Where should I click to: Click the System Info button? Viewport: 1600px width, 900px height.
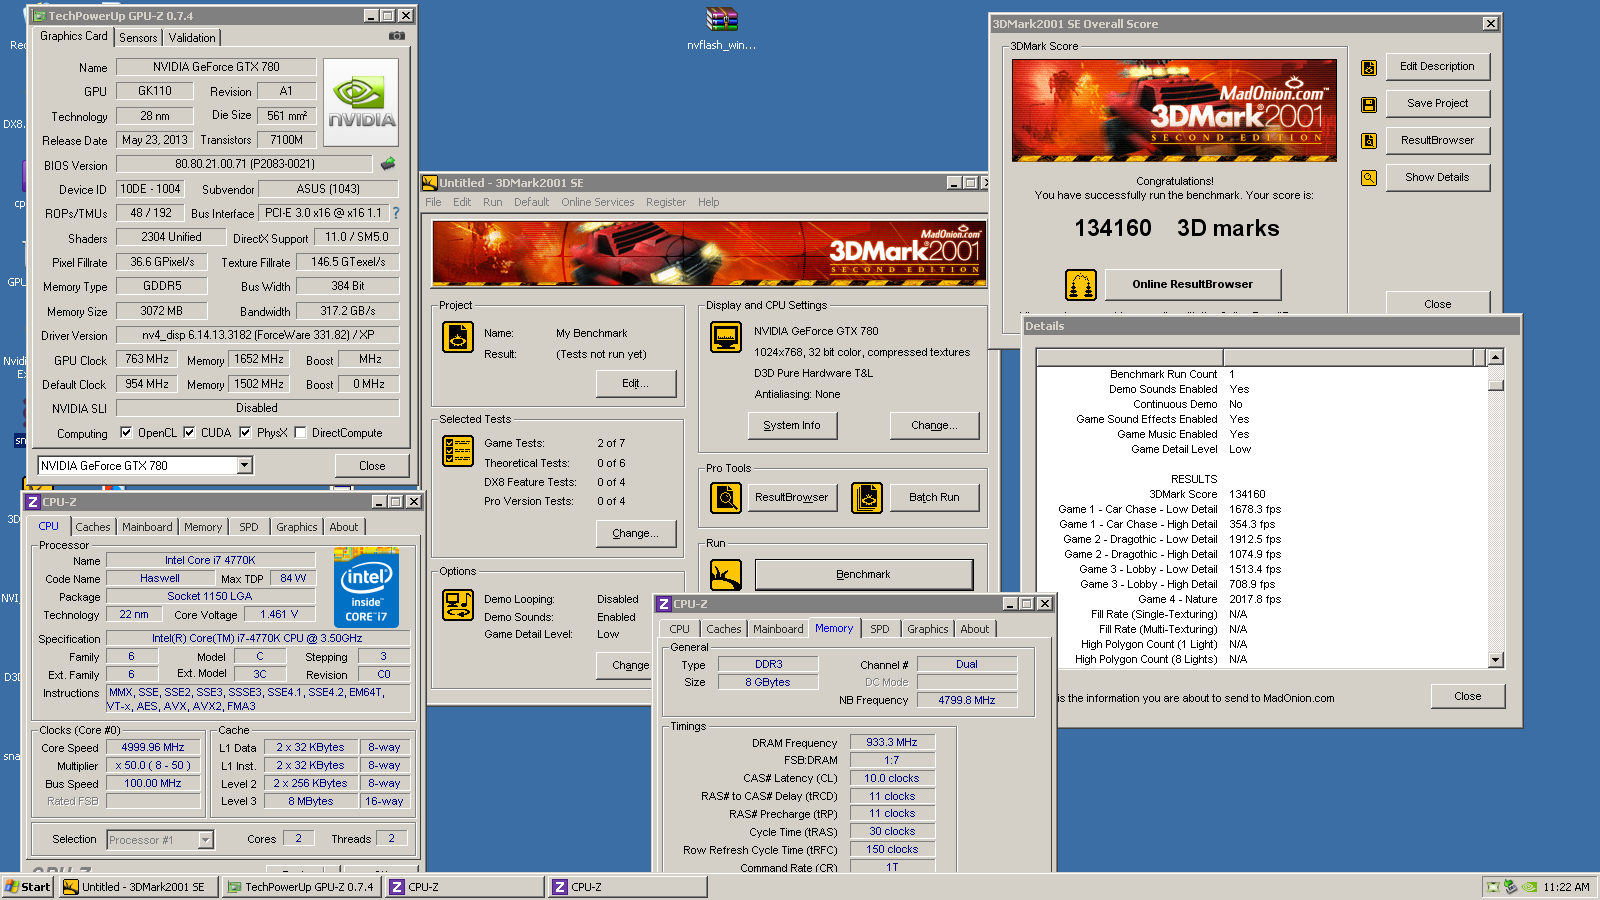(x=792, y=426)
